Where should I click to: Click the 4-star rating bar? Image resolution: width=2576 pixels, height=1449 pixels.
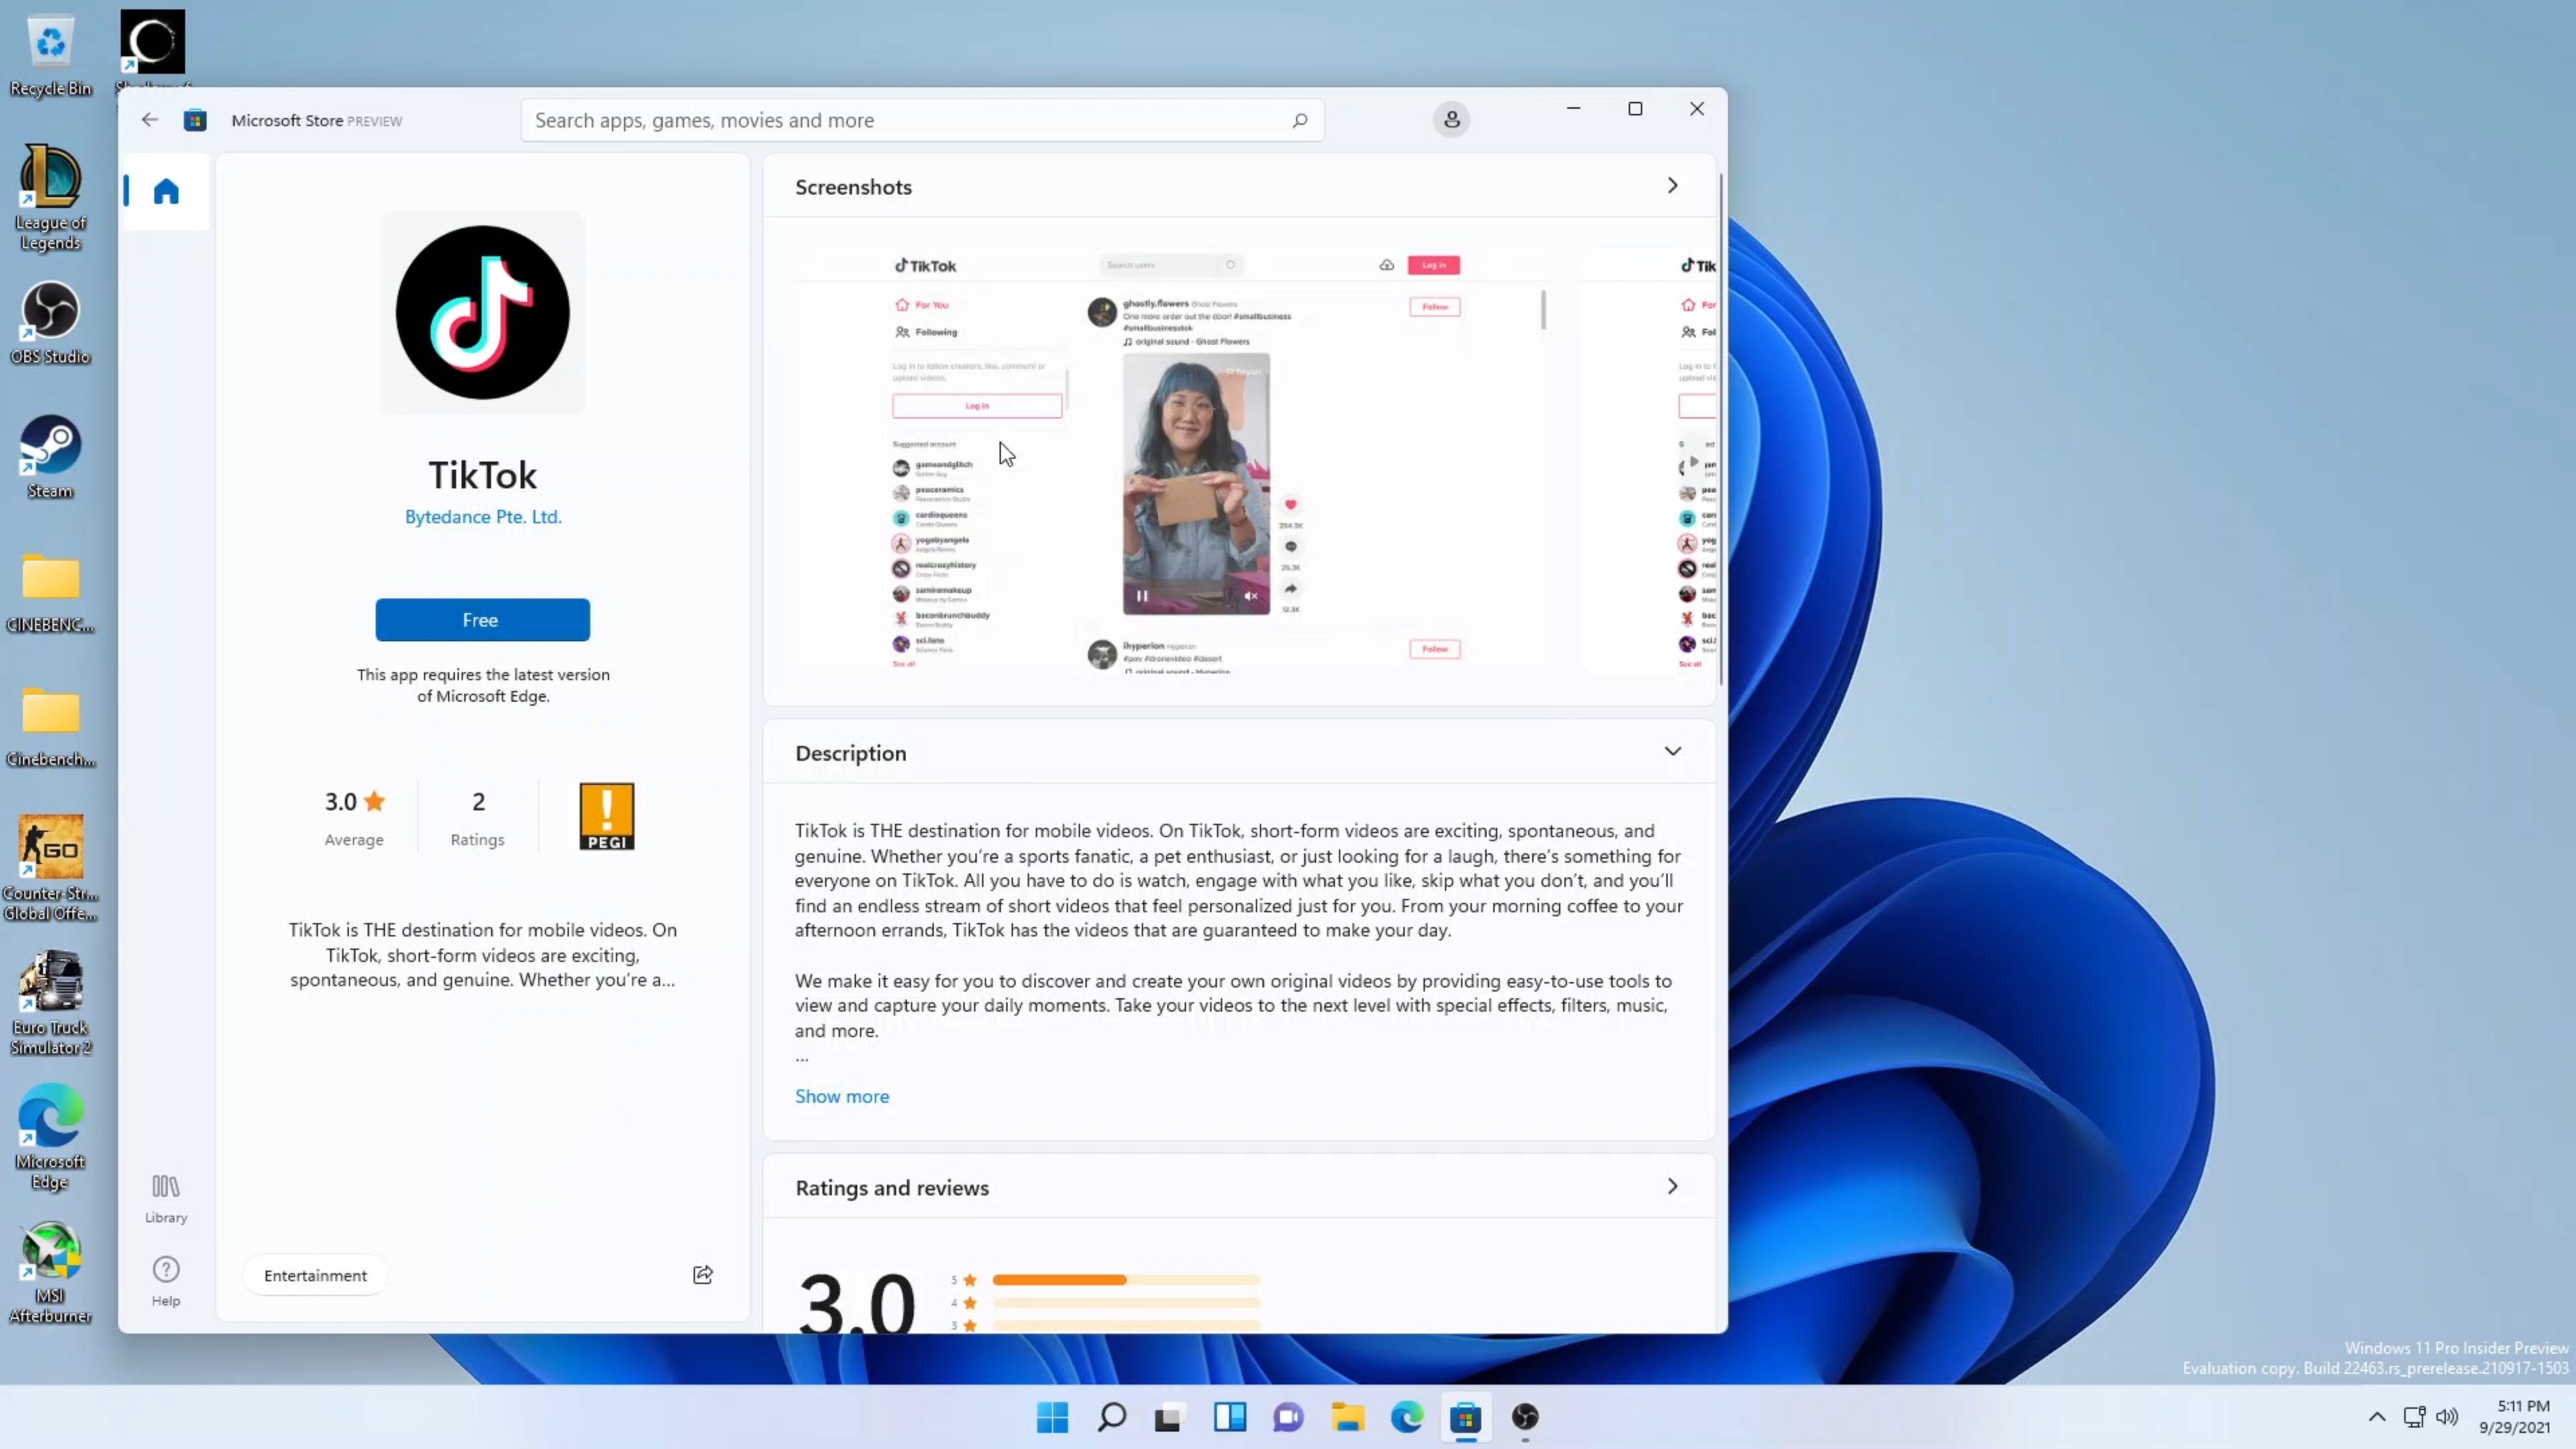(x=1126, y=1303)
